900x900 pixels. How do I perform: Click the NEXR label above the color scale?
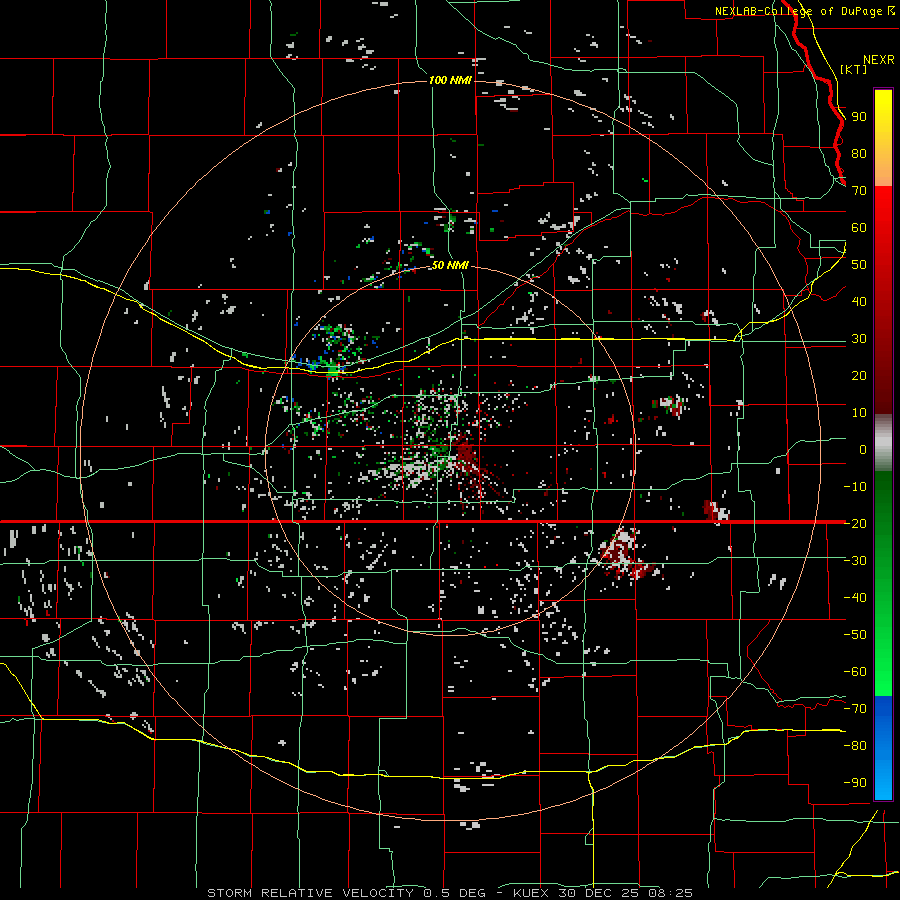[879, 60]
